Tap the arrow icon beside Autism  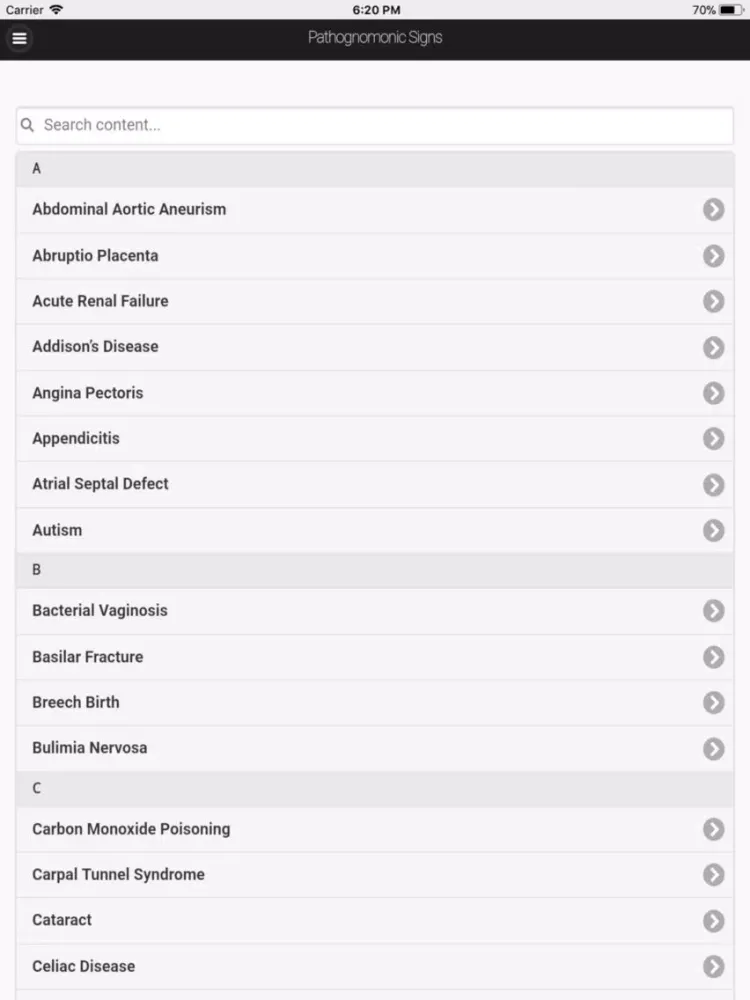tap(713, 530)
